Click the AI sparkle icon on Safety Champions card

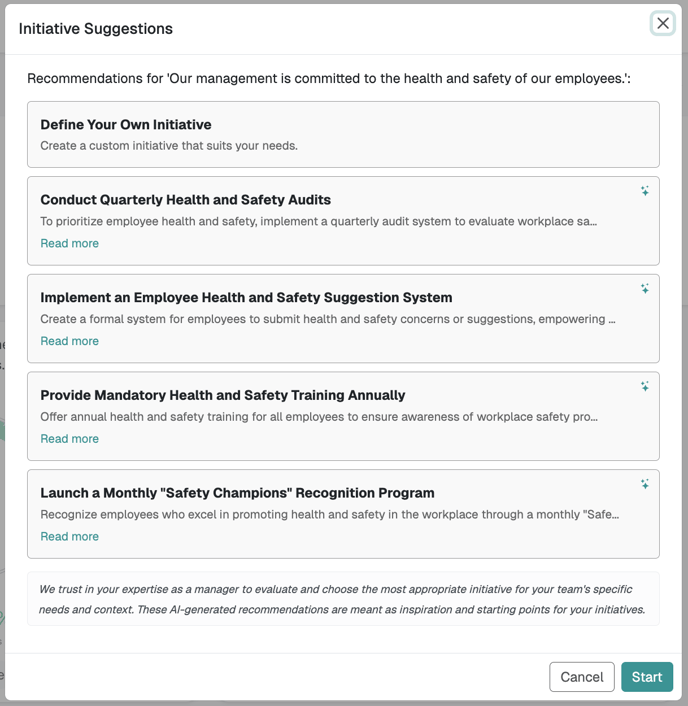[x=645, y=484]
